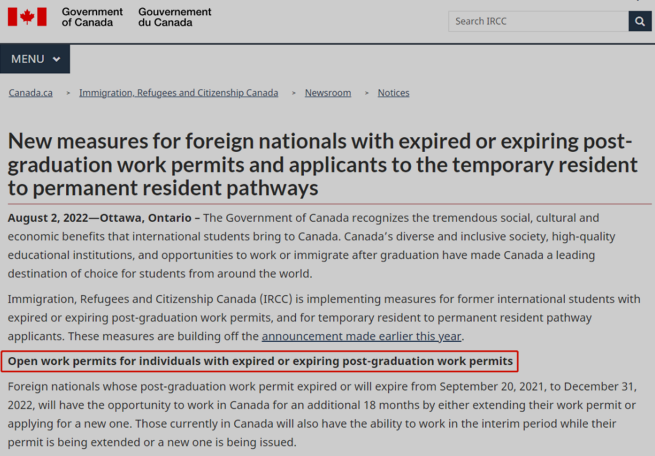Click the 'August 2, 2022—Ottawa, Ontario' dateline
Screen dimensions: 655x456
click(x=99, y=218)
